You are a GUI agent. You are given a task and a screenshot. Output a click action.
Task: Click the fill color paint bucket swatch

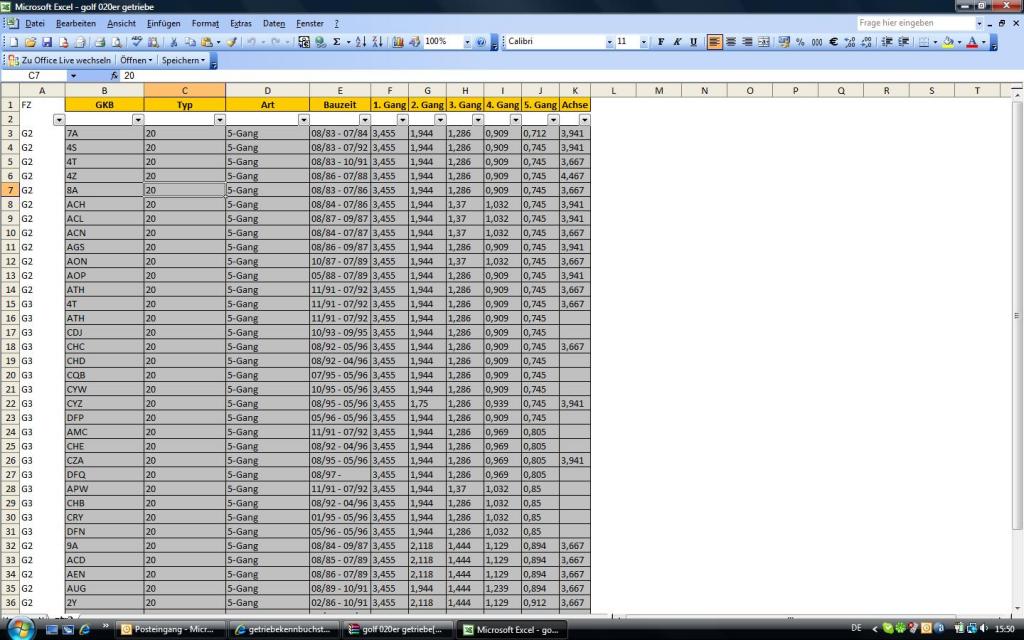[948, 42]
